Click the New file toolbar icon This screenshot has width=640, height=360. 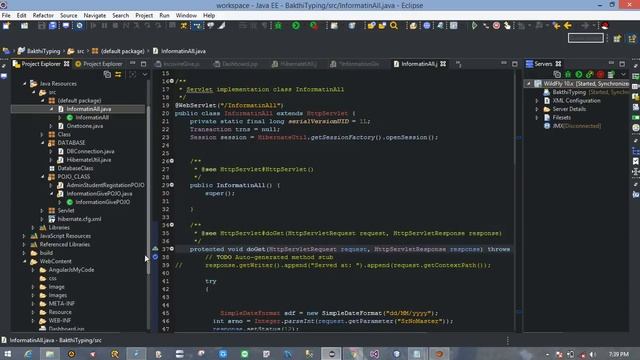point(7,26)
